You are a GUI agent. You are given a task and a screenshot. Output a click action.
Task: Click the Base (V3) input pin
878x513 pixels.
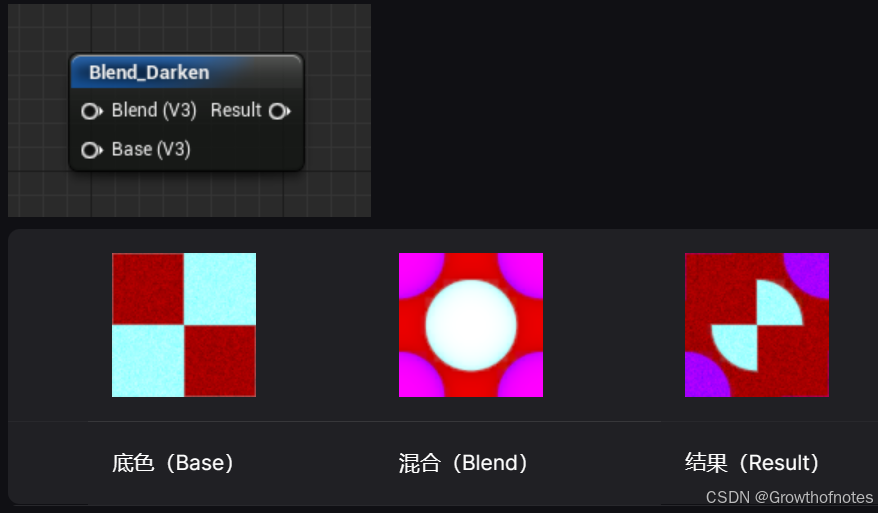[x=91, y=150]
